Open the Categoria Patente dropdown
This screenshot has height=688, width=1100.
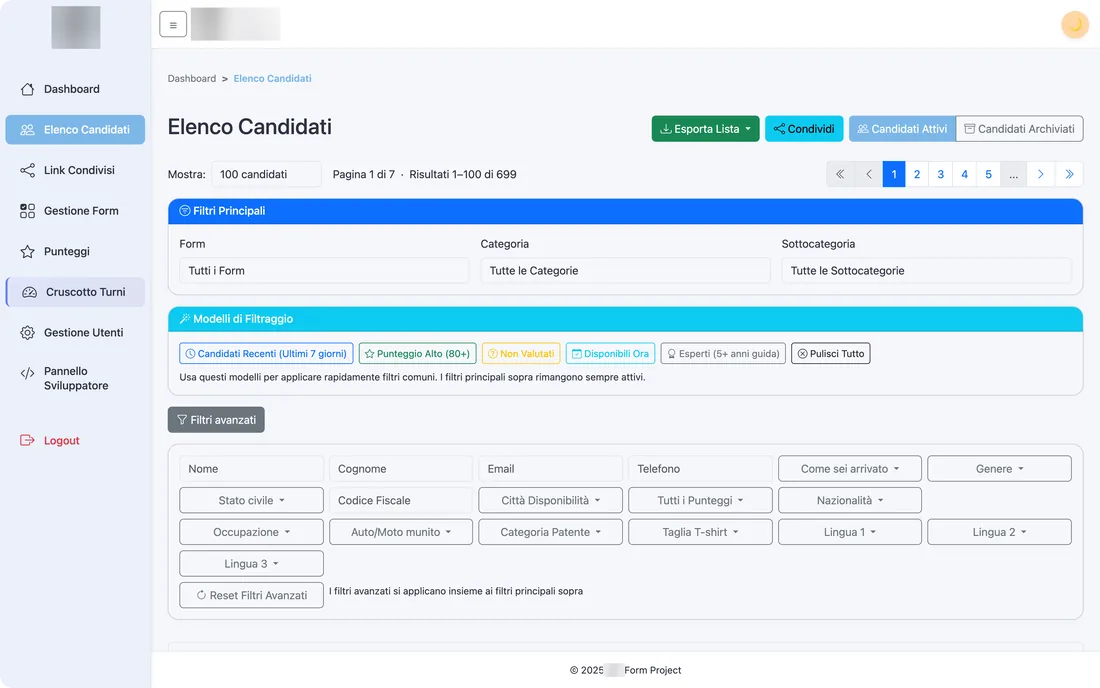(x=551, y=532)
